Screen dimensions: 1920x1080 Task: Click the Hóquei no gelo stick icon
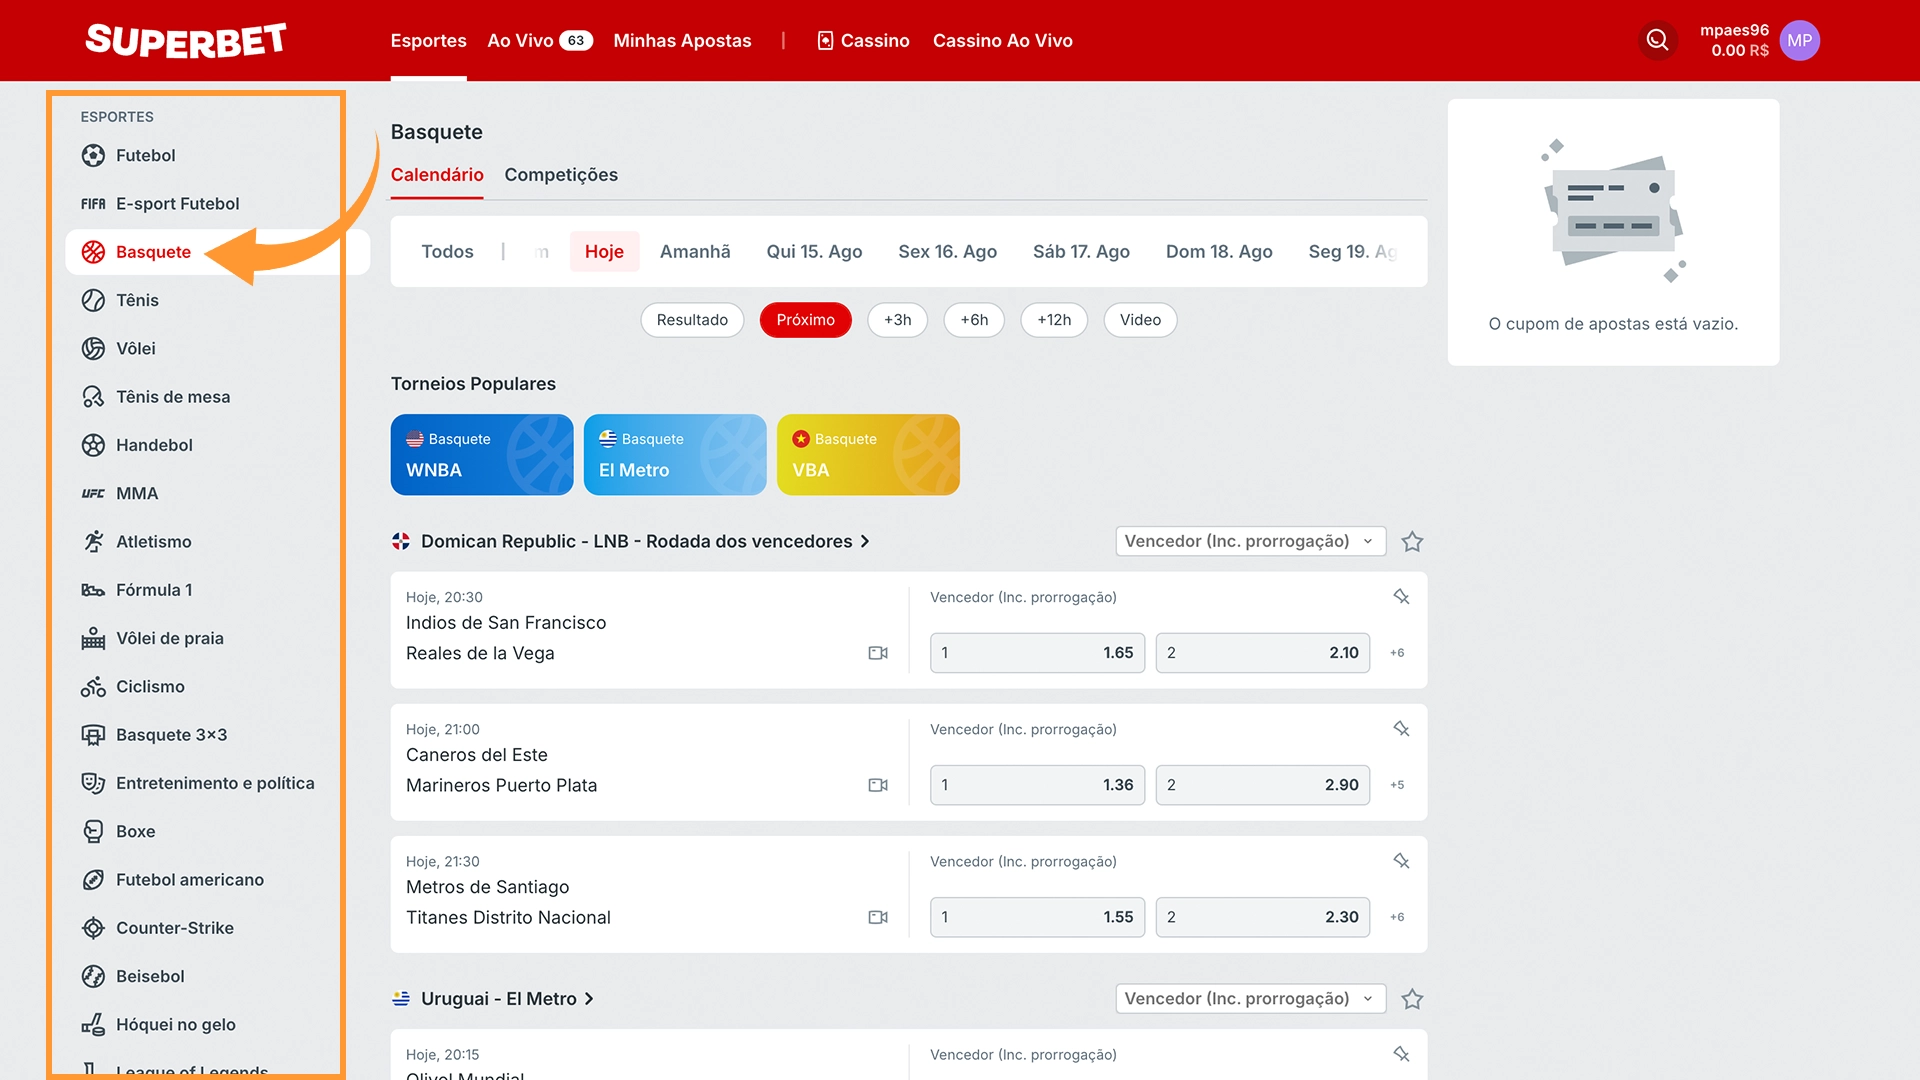(93, 1024)
